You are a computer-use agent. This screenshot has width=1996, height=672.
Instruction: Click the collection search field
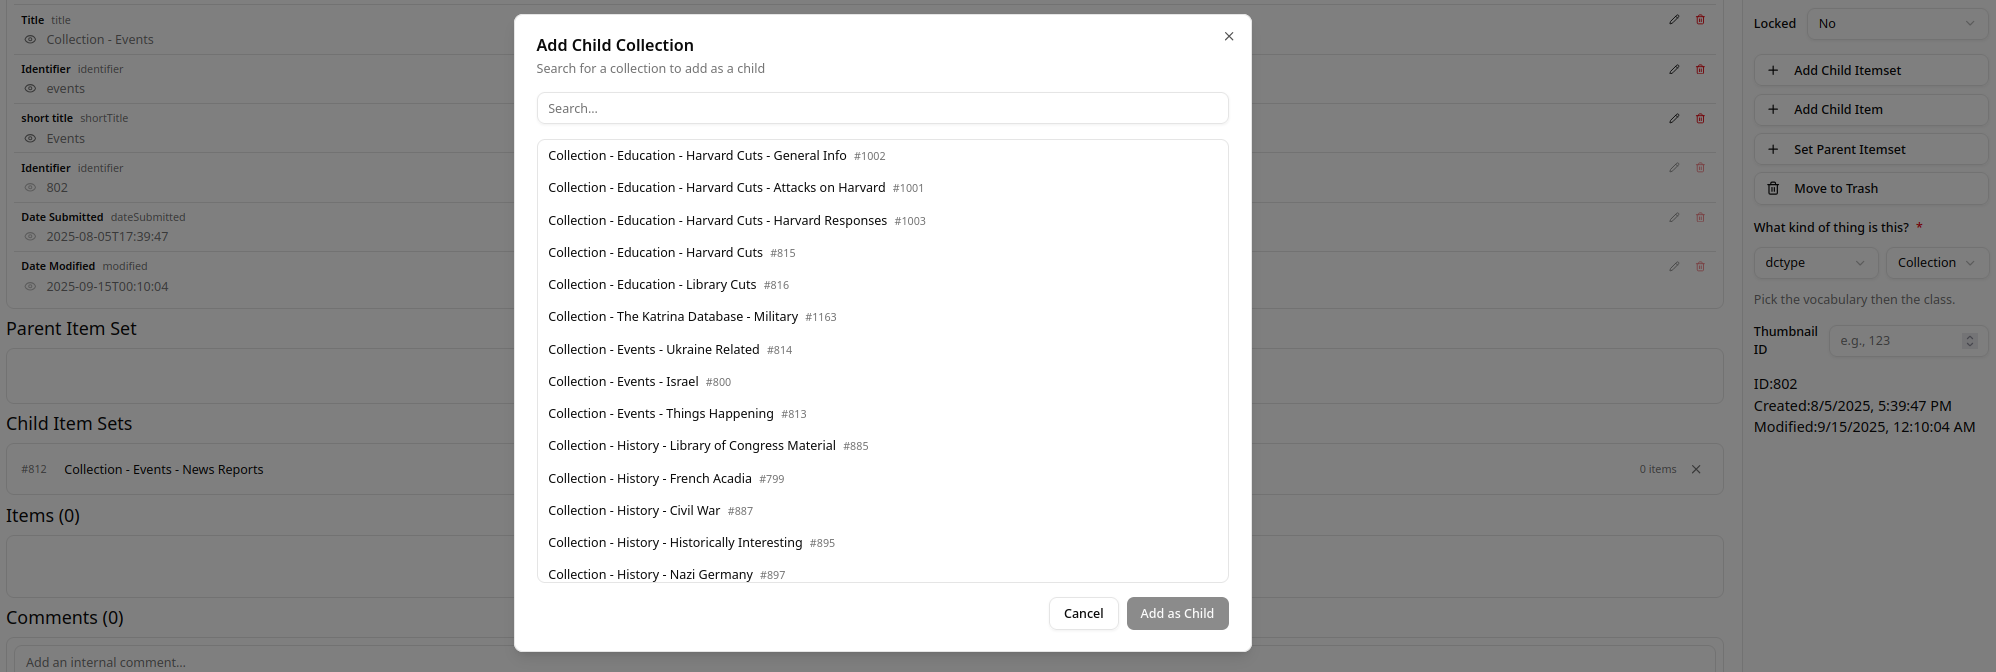(882, 108)
